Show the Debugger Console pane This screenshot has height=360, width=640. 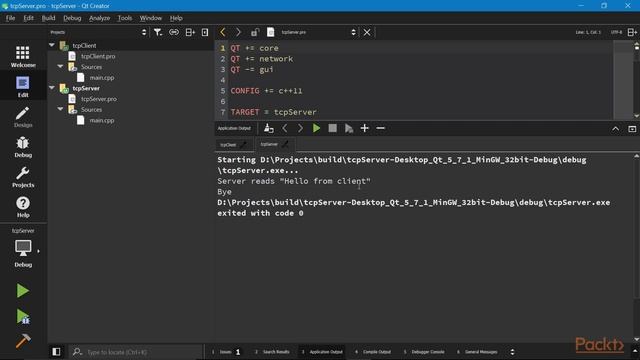(x=424, y=351)
